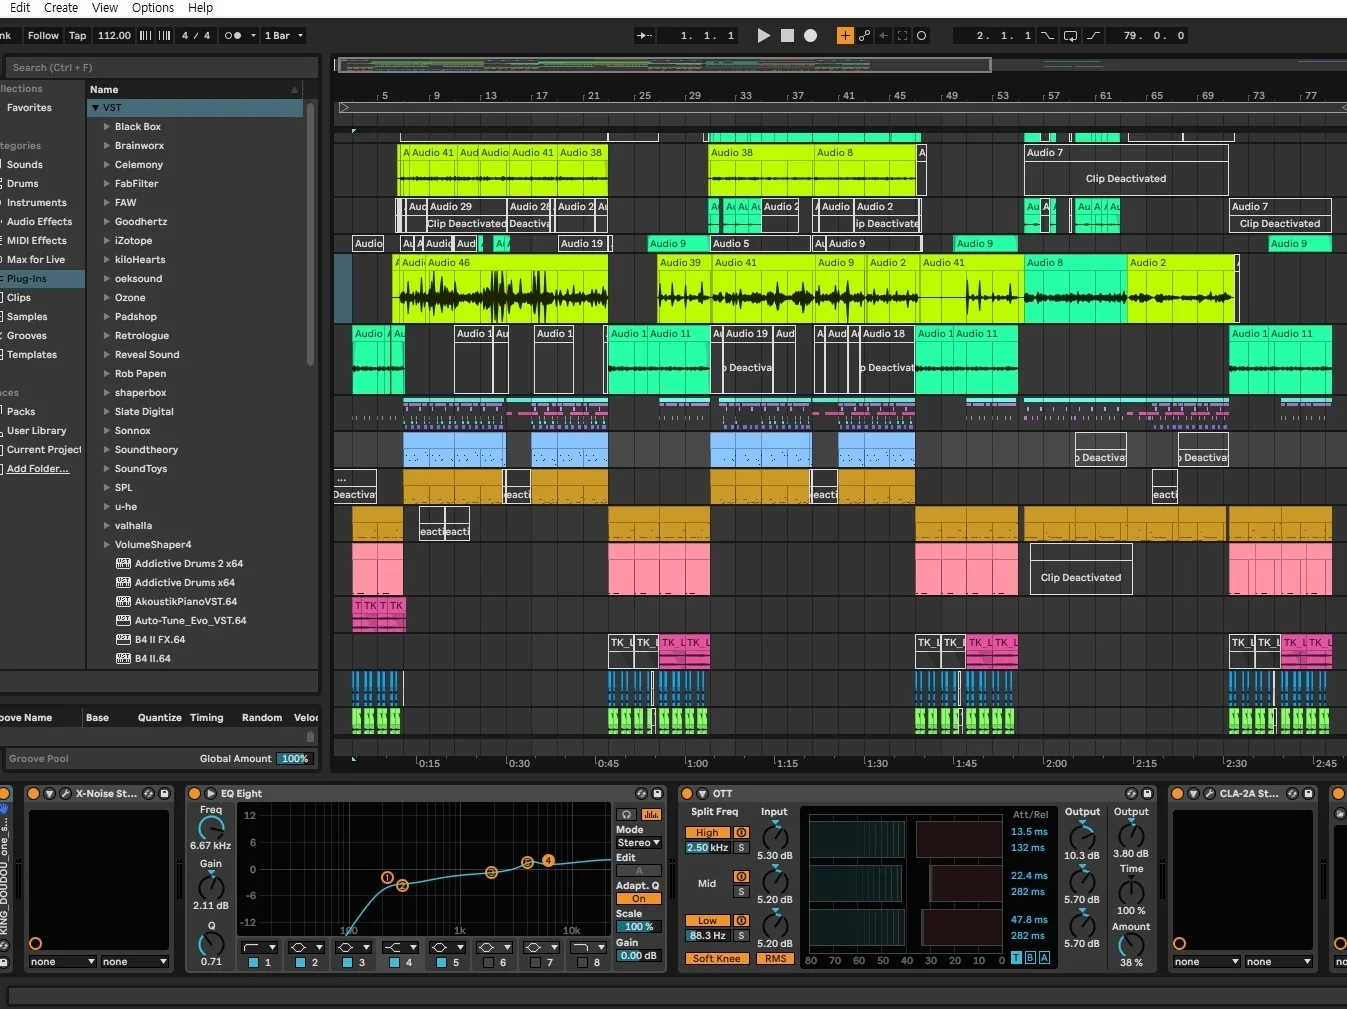Open the EQ Eight Mode Stereo dropdown
The image size is (1347, 1009).
click(639, 843)
